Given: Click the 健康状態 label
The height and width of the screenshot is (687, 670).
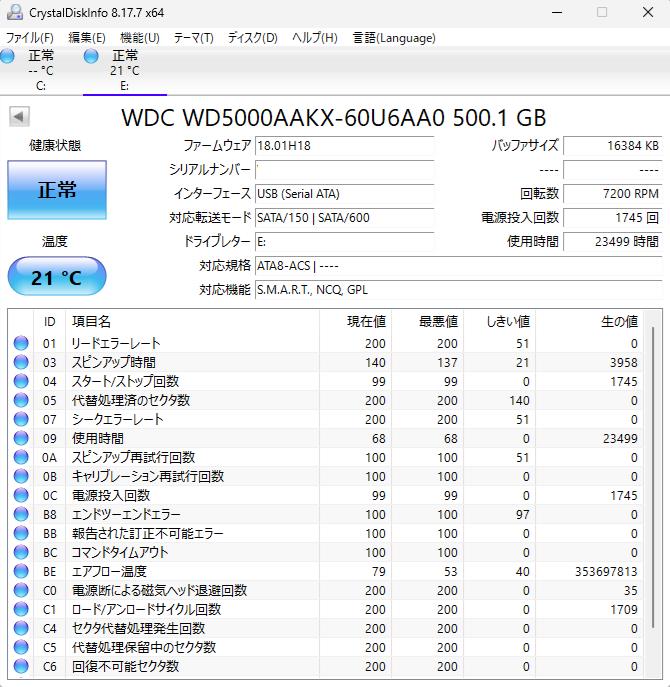Looking at the screenshot, I should (x=55, y=145).
